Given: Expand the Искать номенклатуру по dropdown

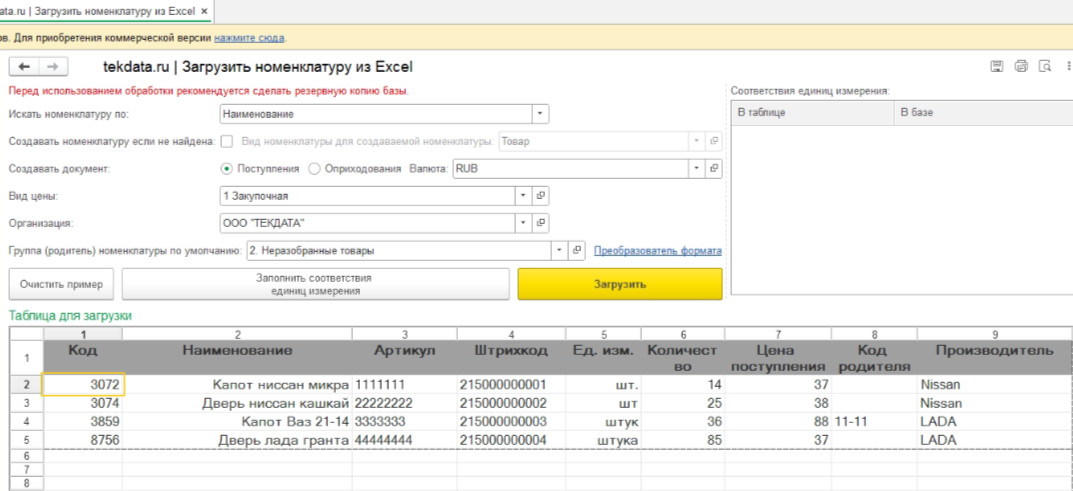Looking at the screenshot, I should [541, 114].
